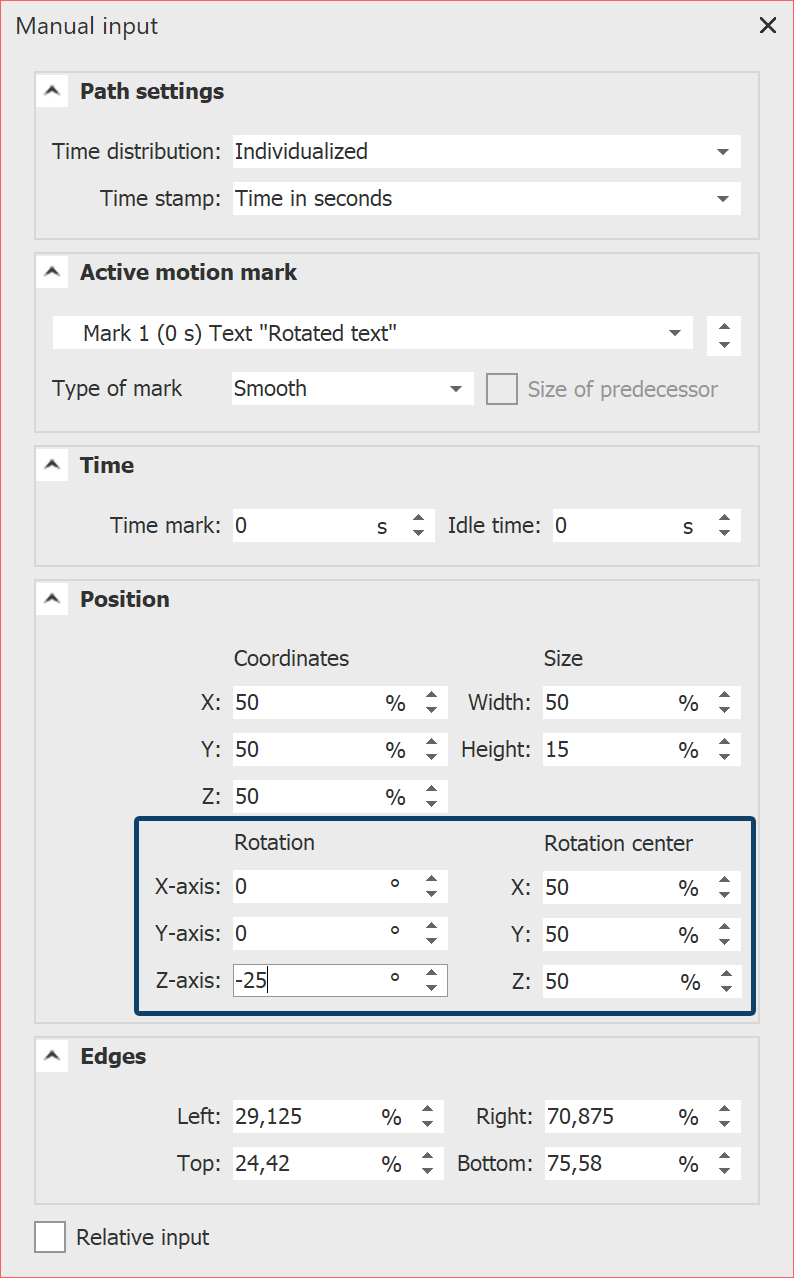
Task: Increase the X coordinate with its stepper
Action: tap(431, 696)
